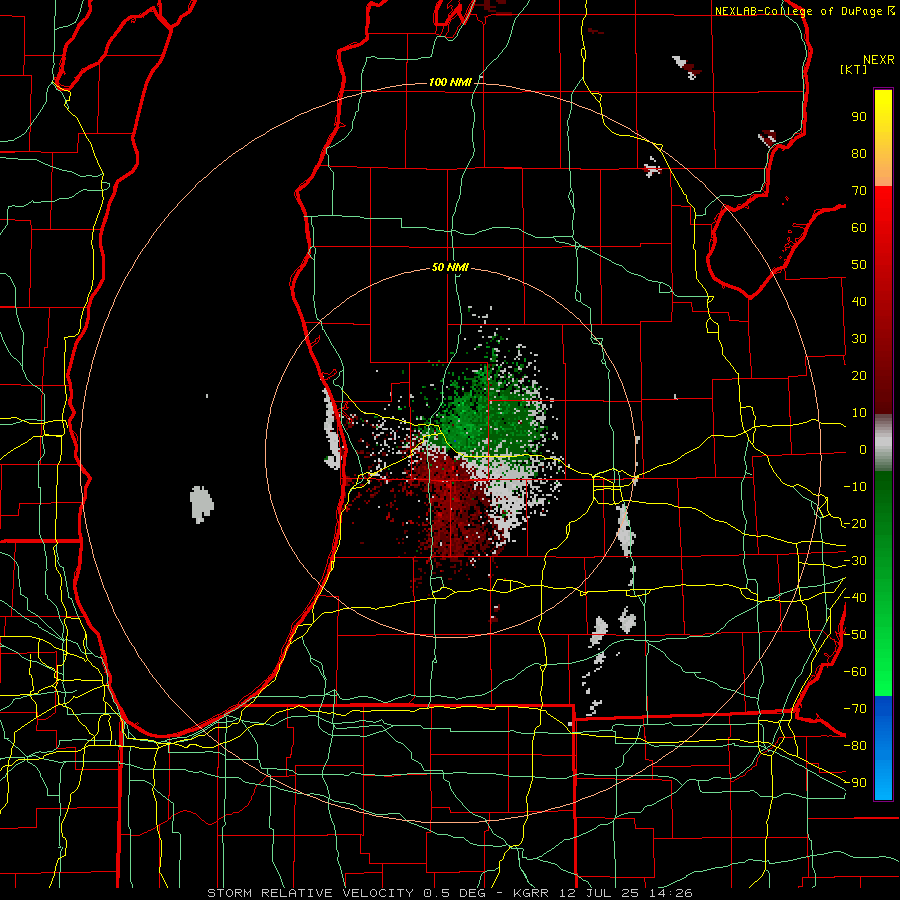
Task: Click the Storm Relative Velocity caption at bottom
Action: pyautogui.click(x=449, y=893)
